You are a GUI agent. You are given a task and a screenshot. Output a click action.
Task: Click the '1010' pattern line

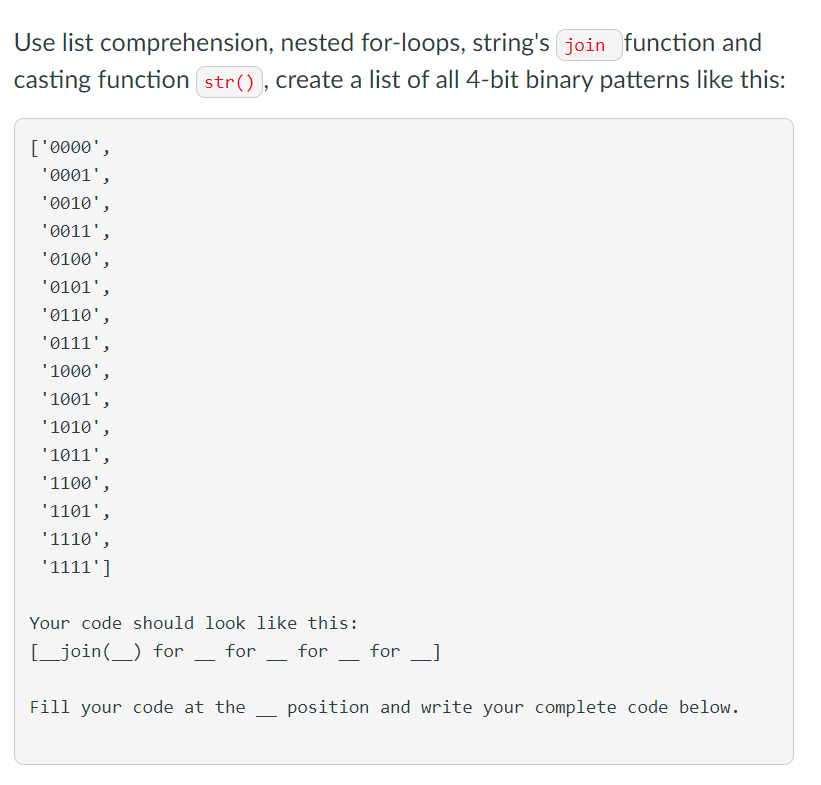click(x=75, y=428)
